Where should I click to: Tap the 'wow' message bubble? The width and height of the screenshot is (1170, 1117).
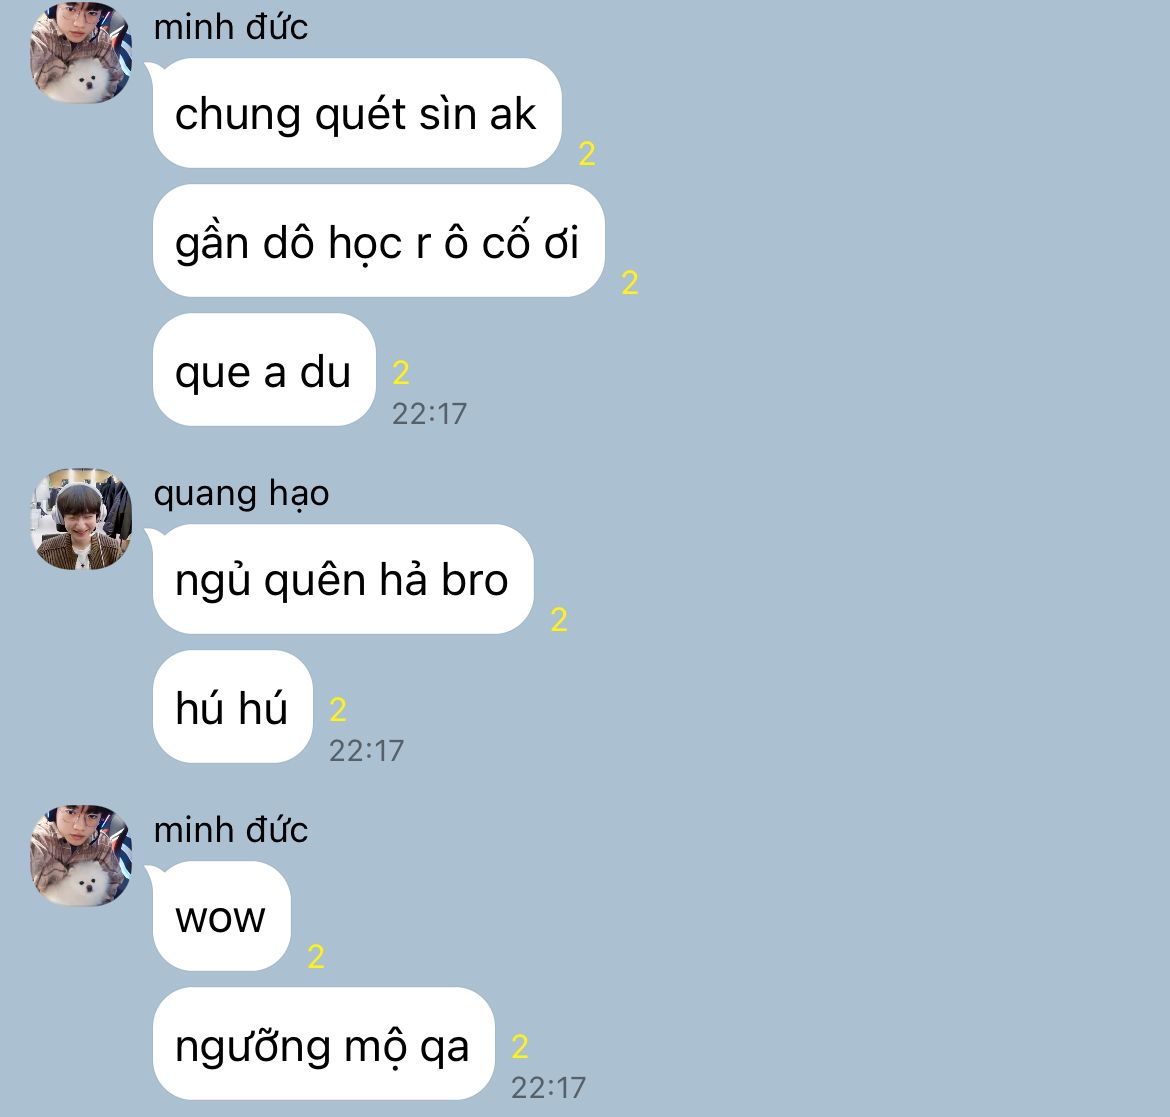[x=222, y=916]
